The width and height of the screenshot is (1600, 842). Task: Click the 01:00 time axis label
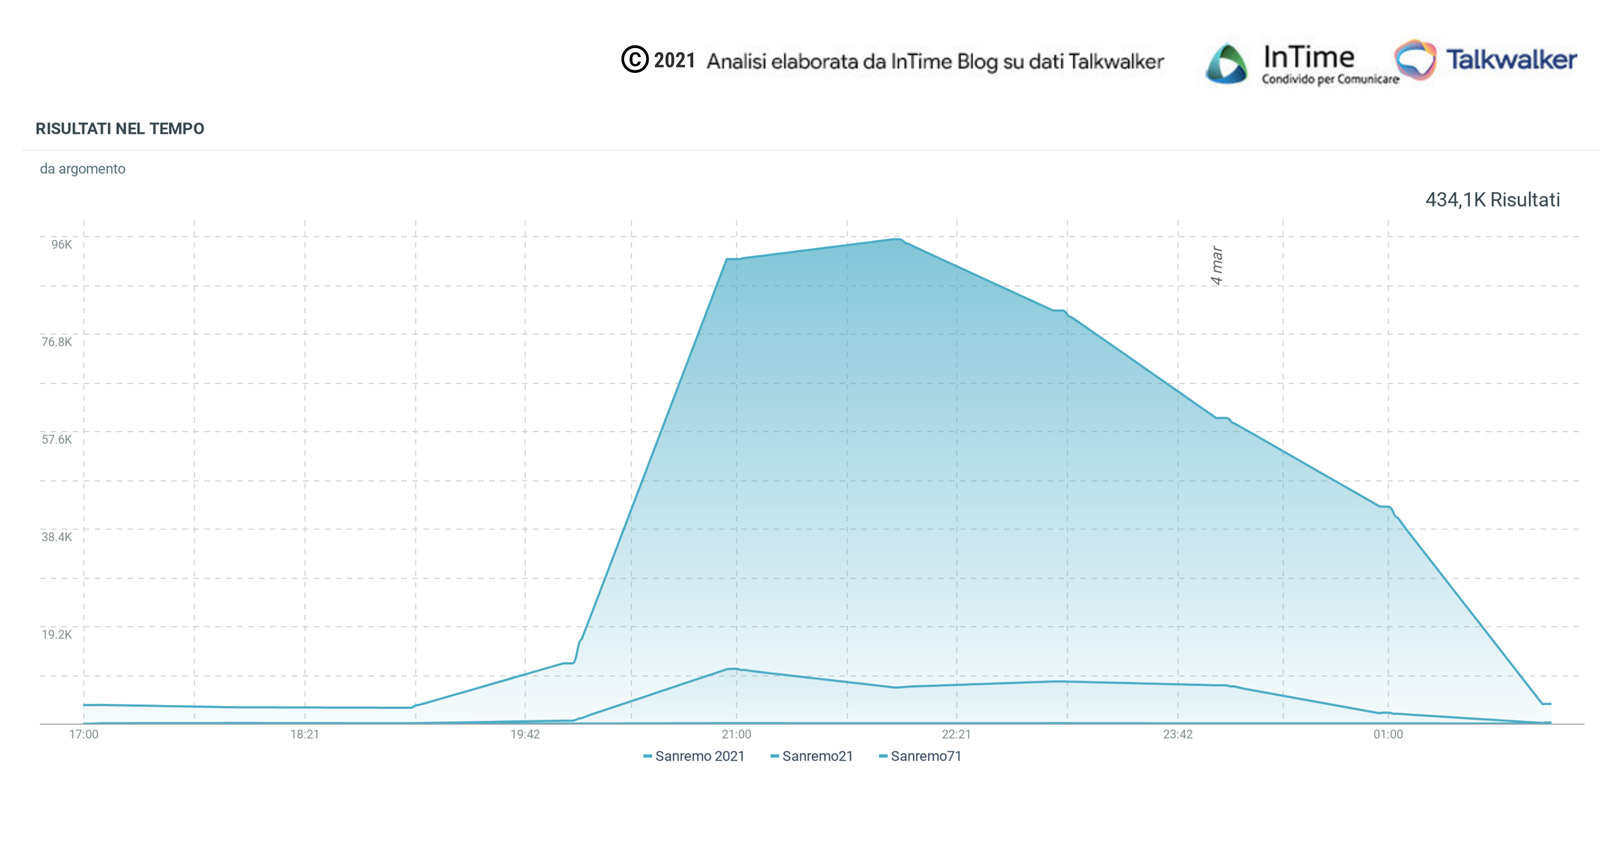(1388, 735)
